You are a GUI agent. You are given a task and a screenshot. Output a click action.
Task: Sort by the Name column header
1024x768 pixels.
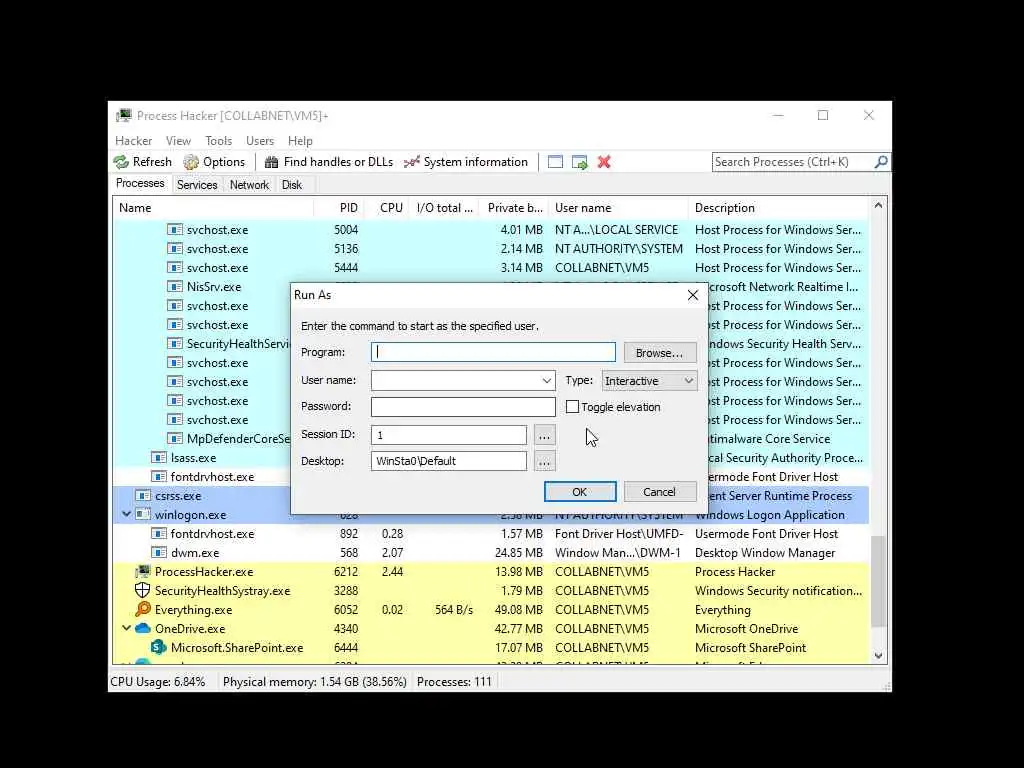tap(214, 208)
